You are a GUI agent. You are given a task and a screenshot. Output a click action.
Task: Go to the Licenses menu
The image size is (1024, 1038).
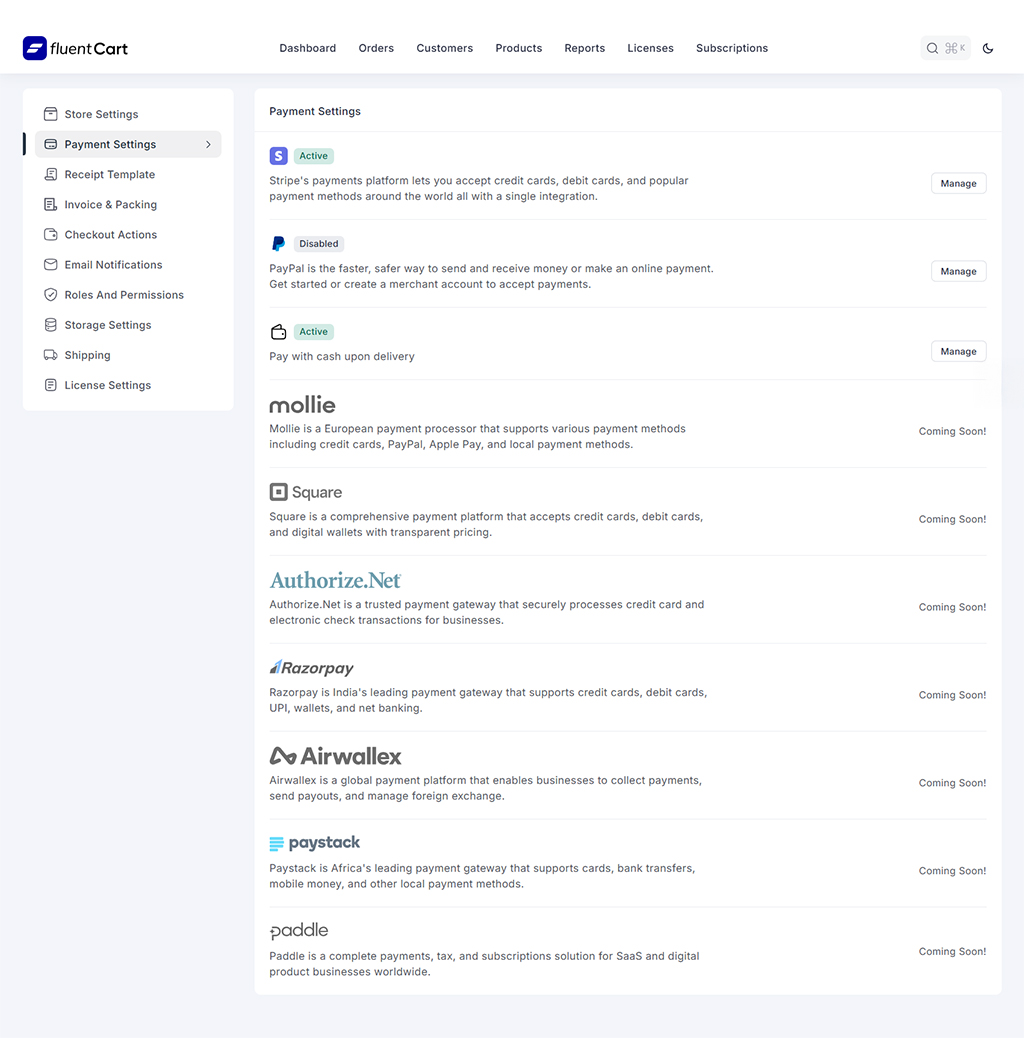651,48
